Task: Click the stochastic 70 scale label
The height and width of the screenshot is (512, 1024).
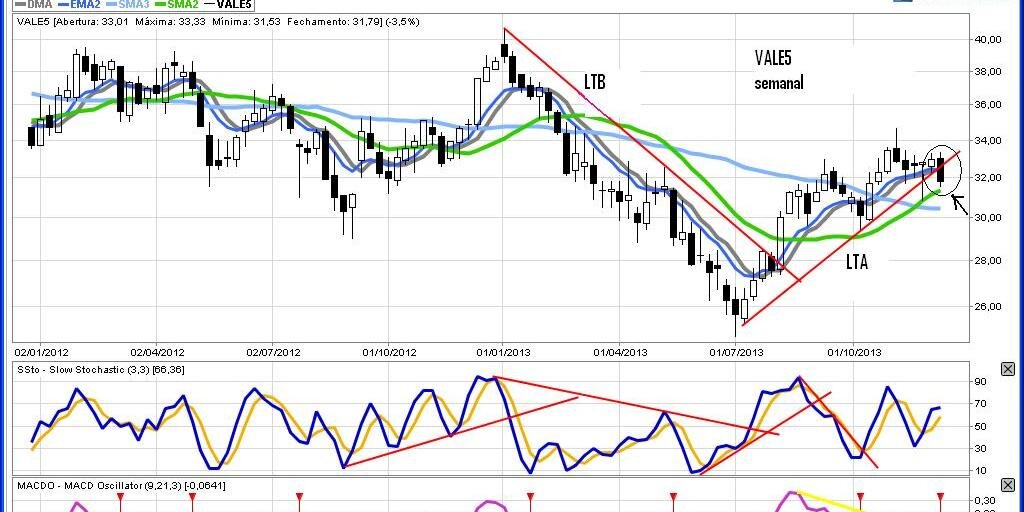Action: [980, 404]
